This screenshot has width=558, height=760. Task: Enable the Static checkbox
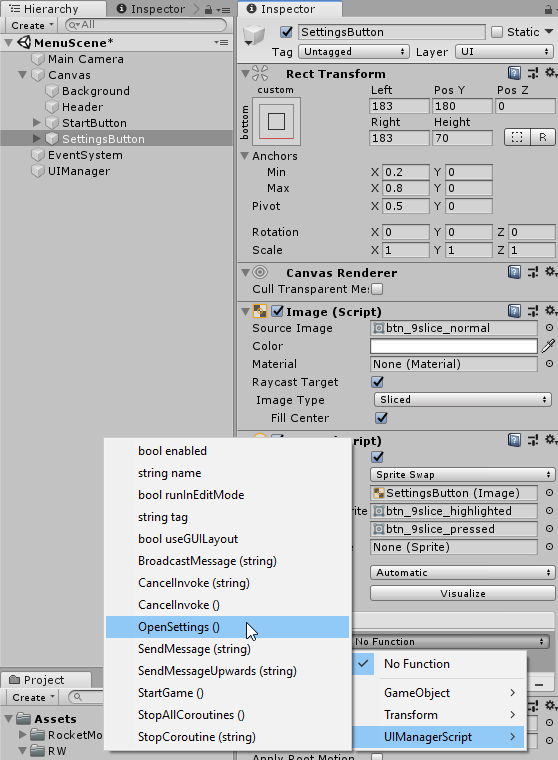tap(497, 32)
